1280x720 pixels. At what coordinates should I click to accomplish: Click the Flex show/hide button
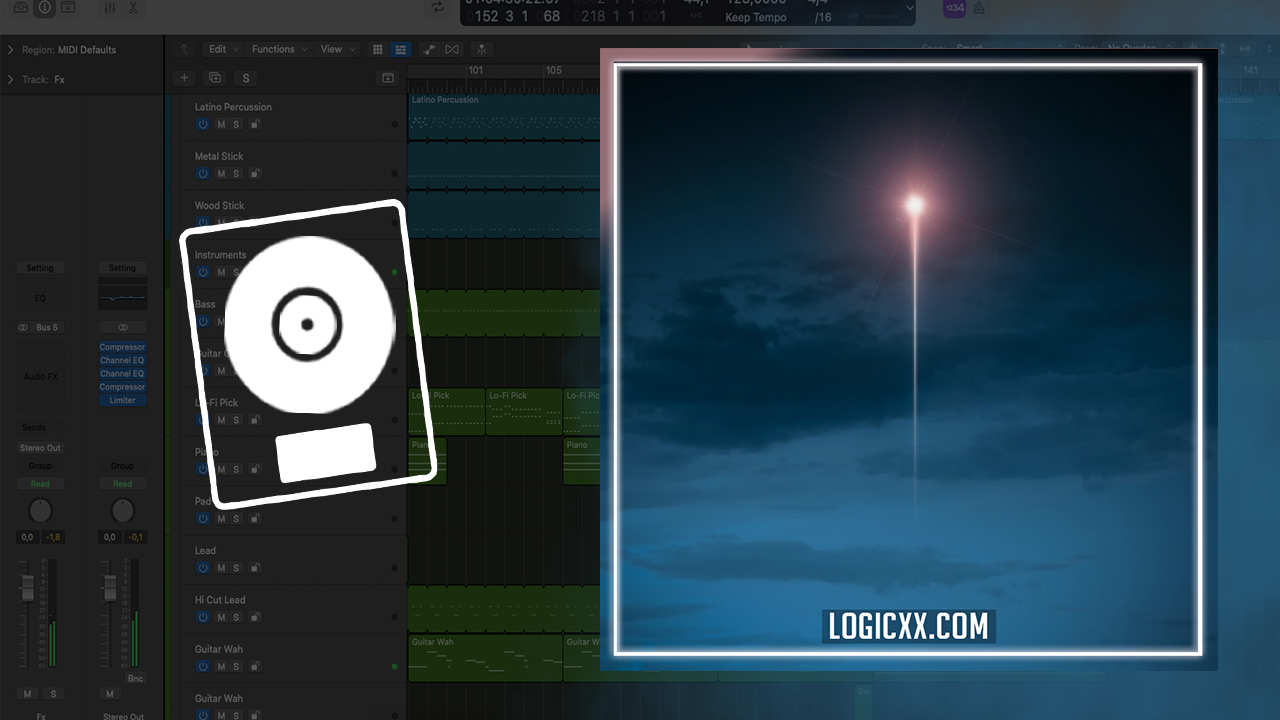click(453, 49)
